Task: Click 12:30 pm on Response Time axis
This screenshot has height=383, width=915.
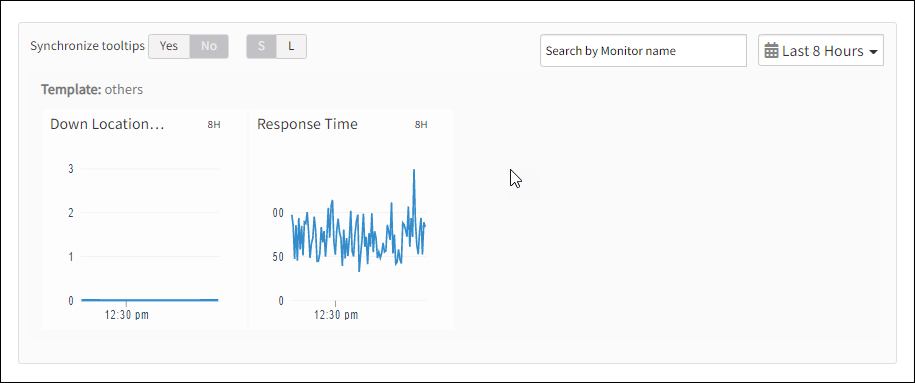Action: pos(336,315)
